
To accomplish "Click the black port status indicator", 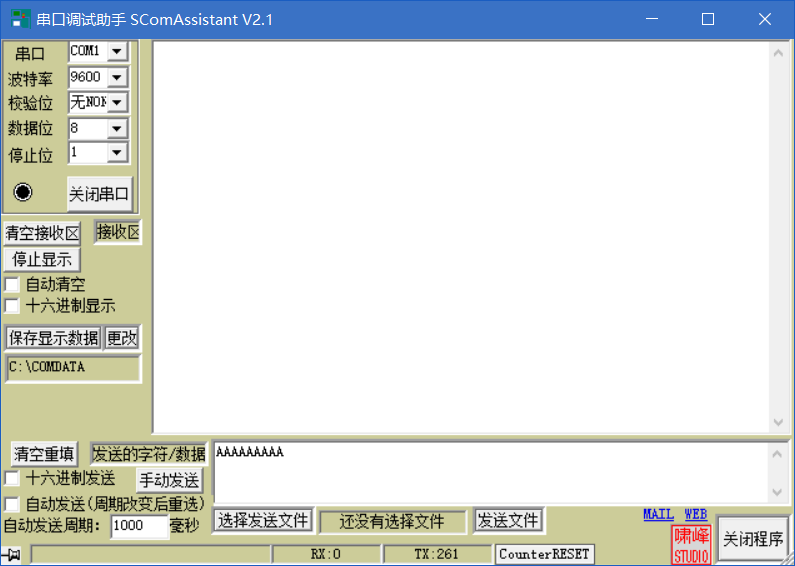I will 23,192.
